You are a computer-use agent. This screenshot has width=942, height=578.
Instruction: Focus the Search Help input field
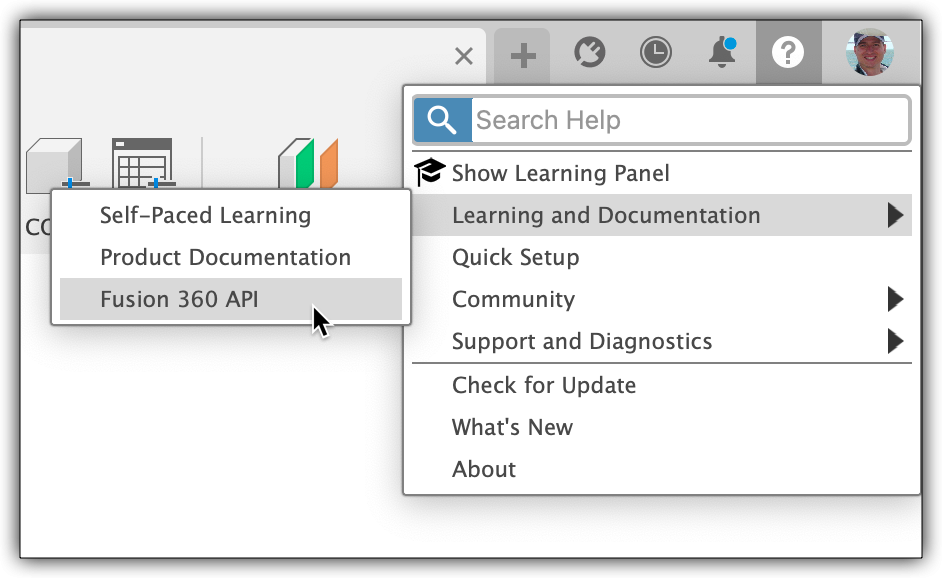pyautogui.click(x=688, y=120)
